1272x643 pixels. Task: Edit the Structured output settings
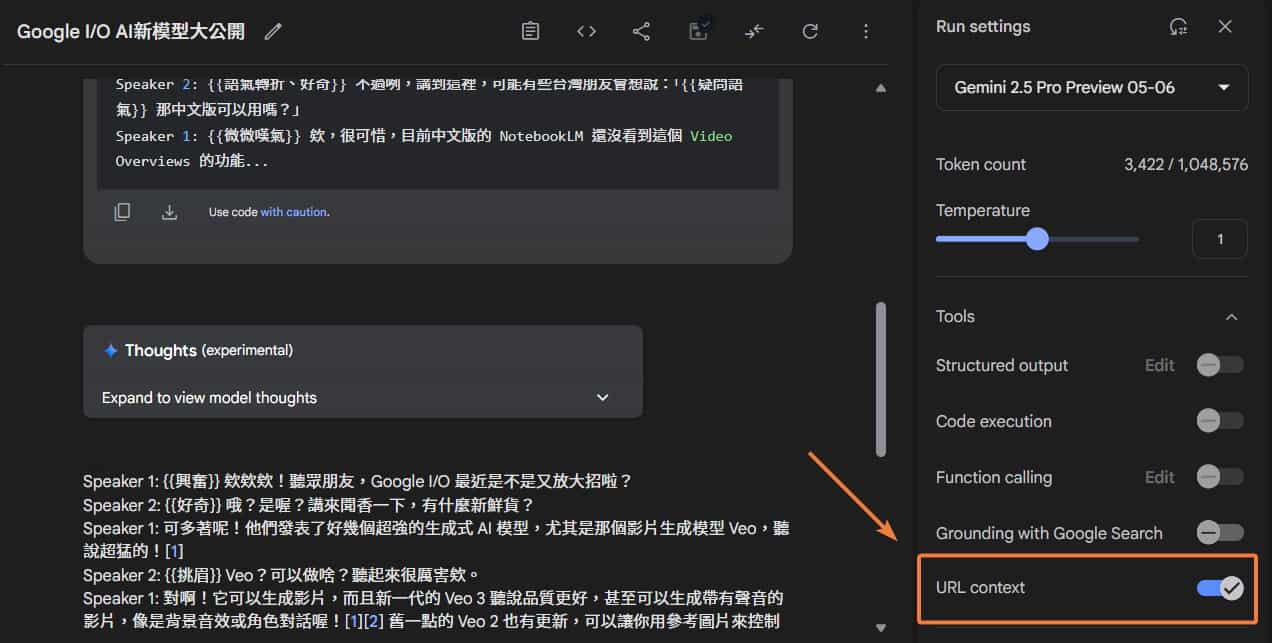pyautogui.click(x=1160, y=365)
